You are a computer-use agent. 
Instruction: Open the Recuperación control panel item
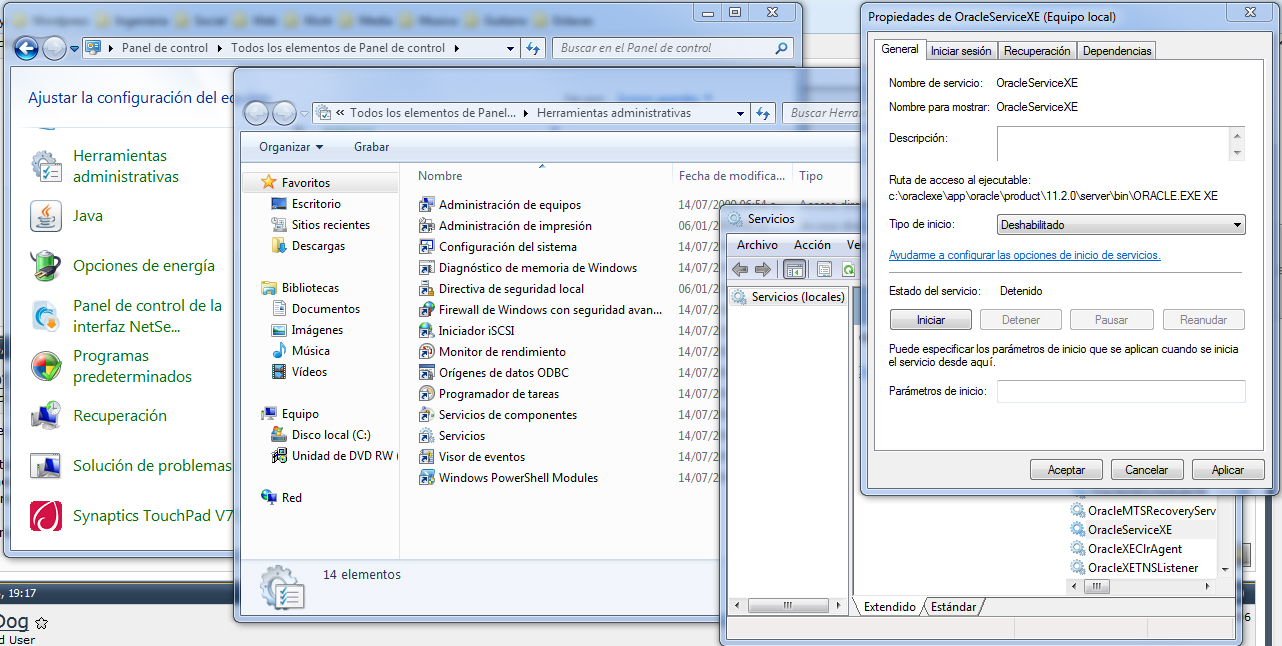coord(120,416)
